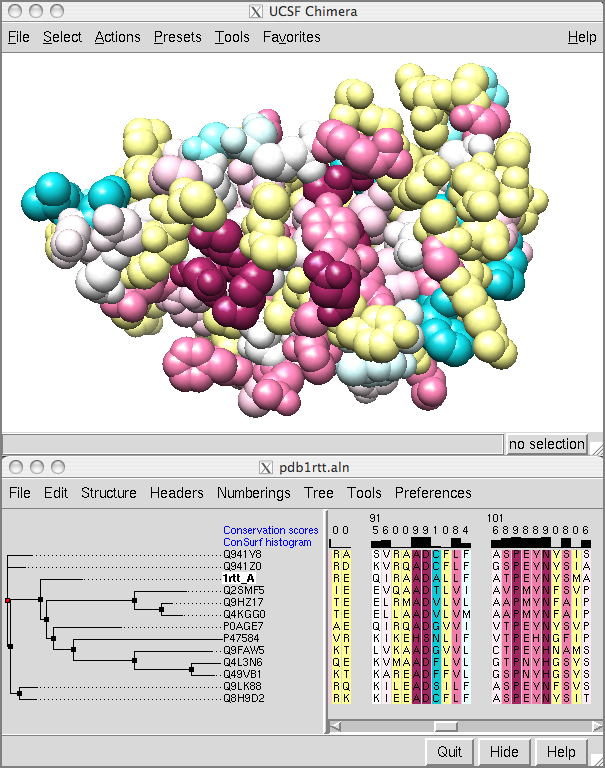This screenshot has width=605, height=768.
Task: Open the Actions menu
Action: (117, 37)
